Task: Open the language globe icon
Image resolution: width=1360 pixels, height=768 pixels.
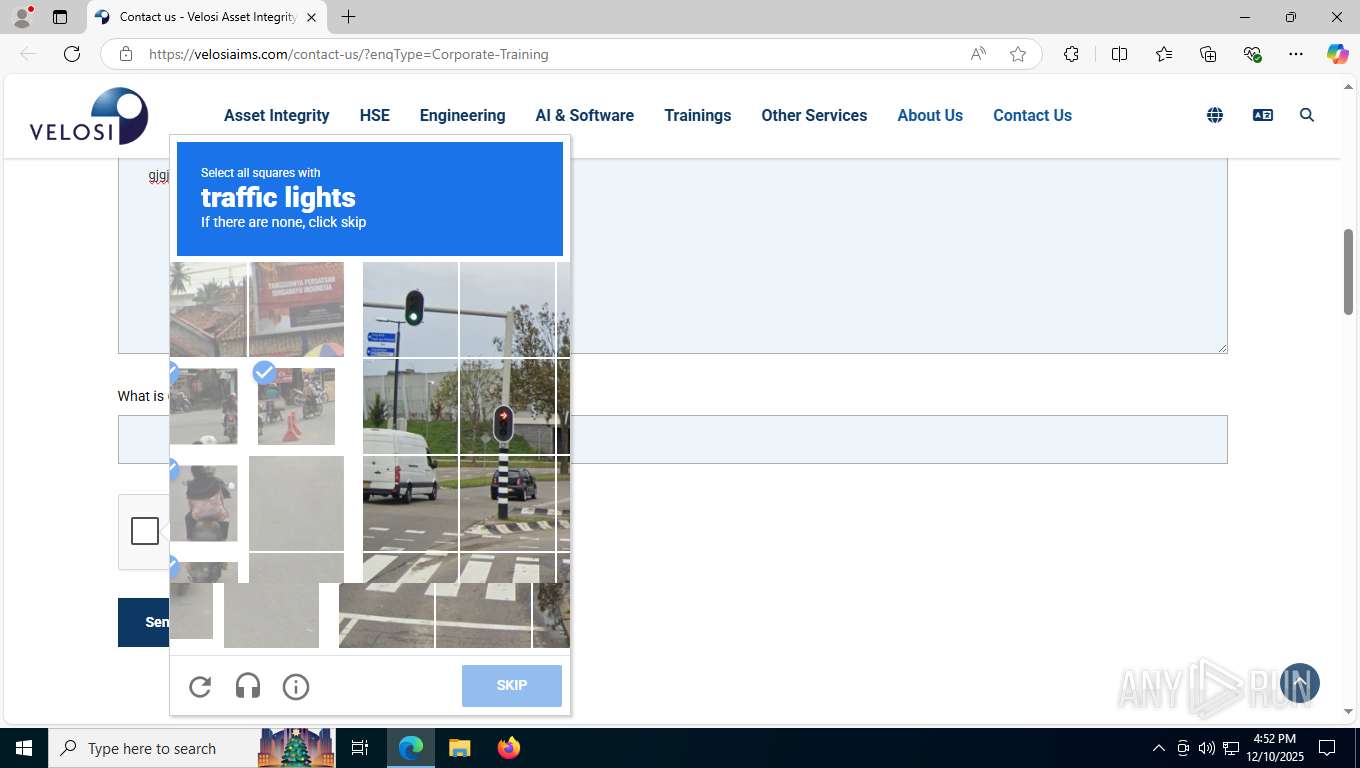Action: point(1215,115)
